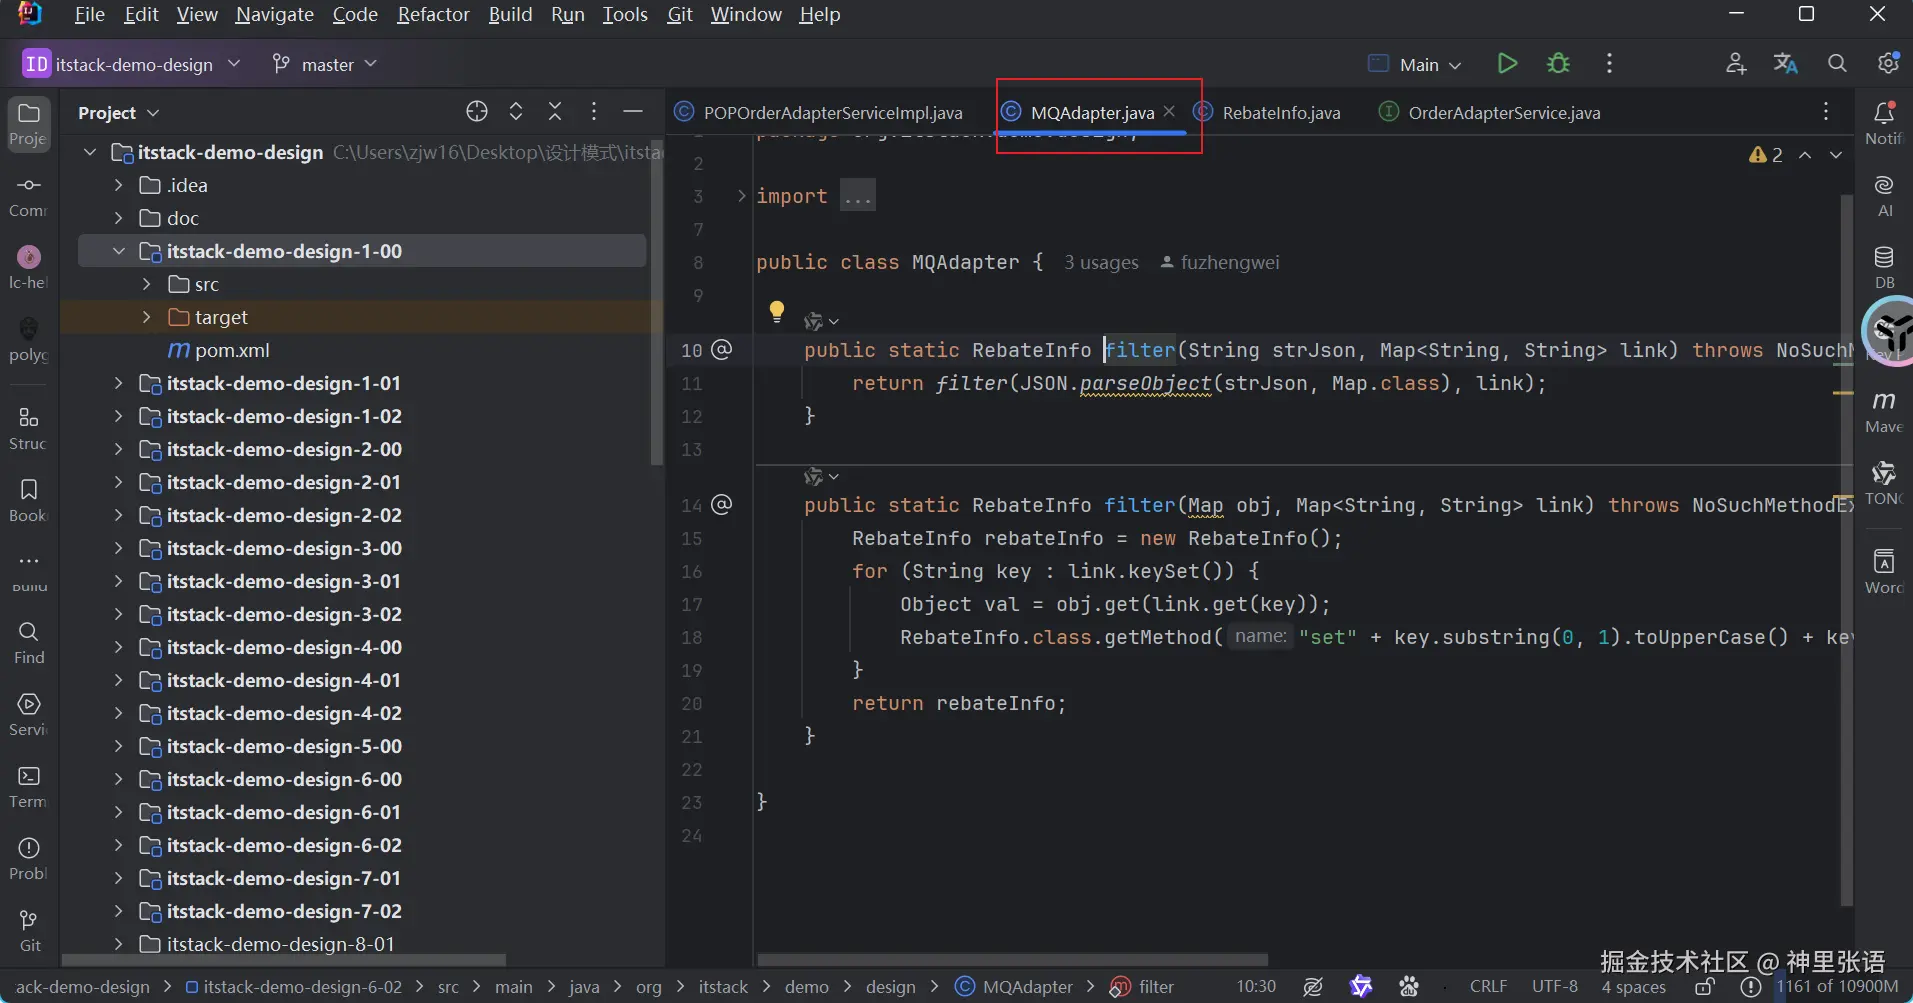This screenshot has width=1913, height=1003.
Task: Toggle read-only lock in status bar
Action: (x=1706, y=987)
